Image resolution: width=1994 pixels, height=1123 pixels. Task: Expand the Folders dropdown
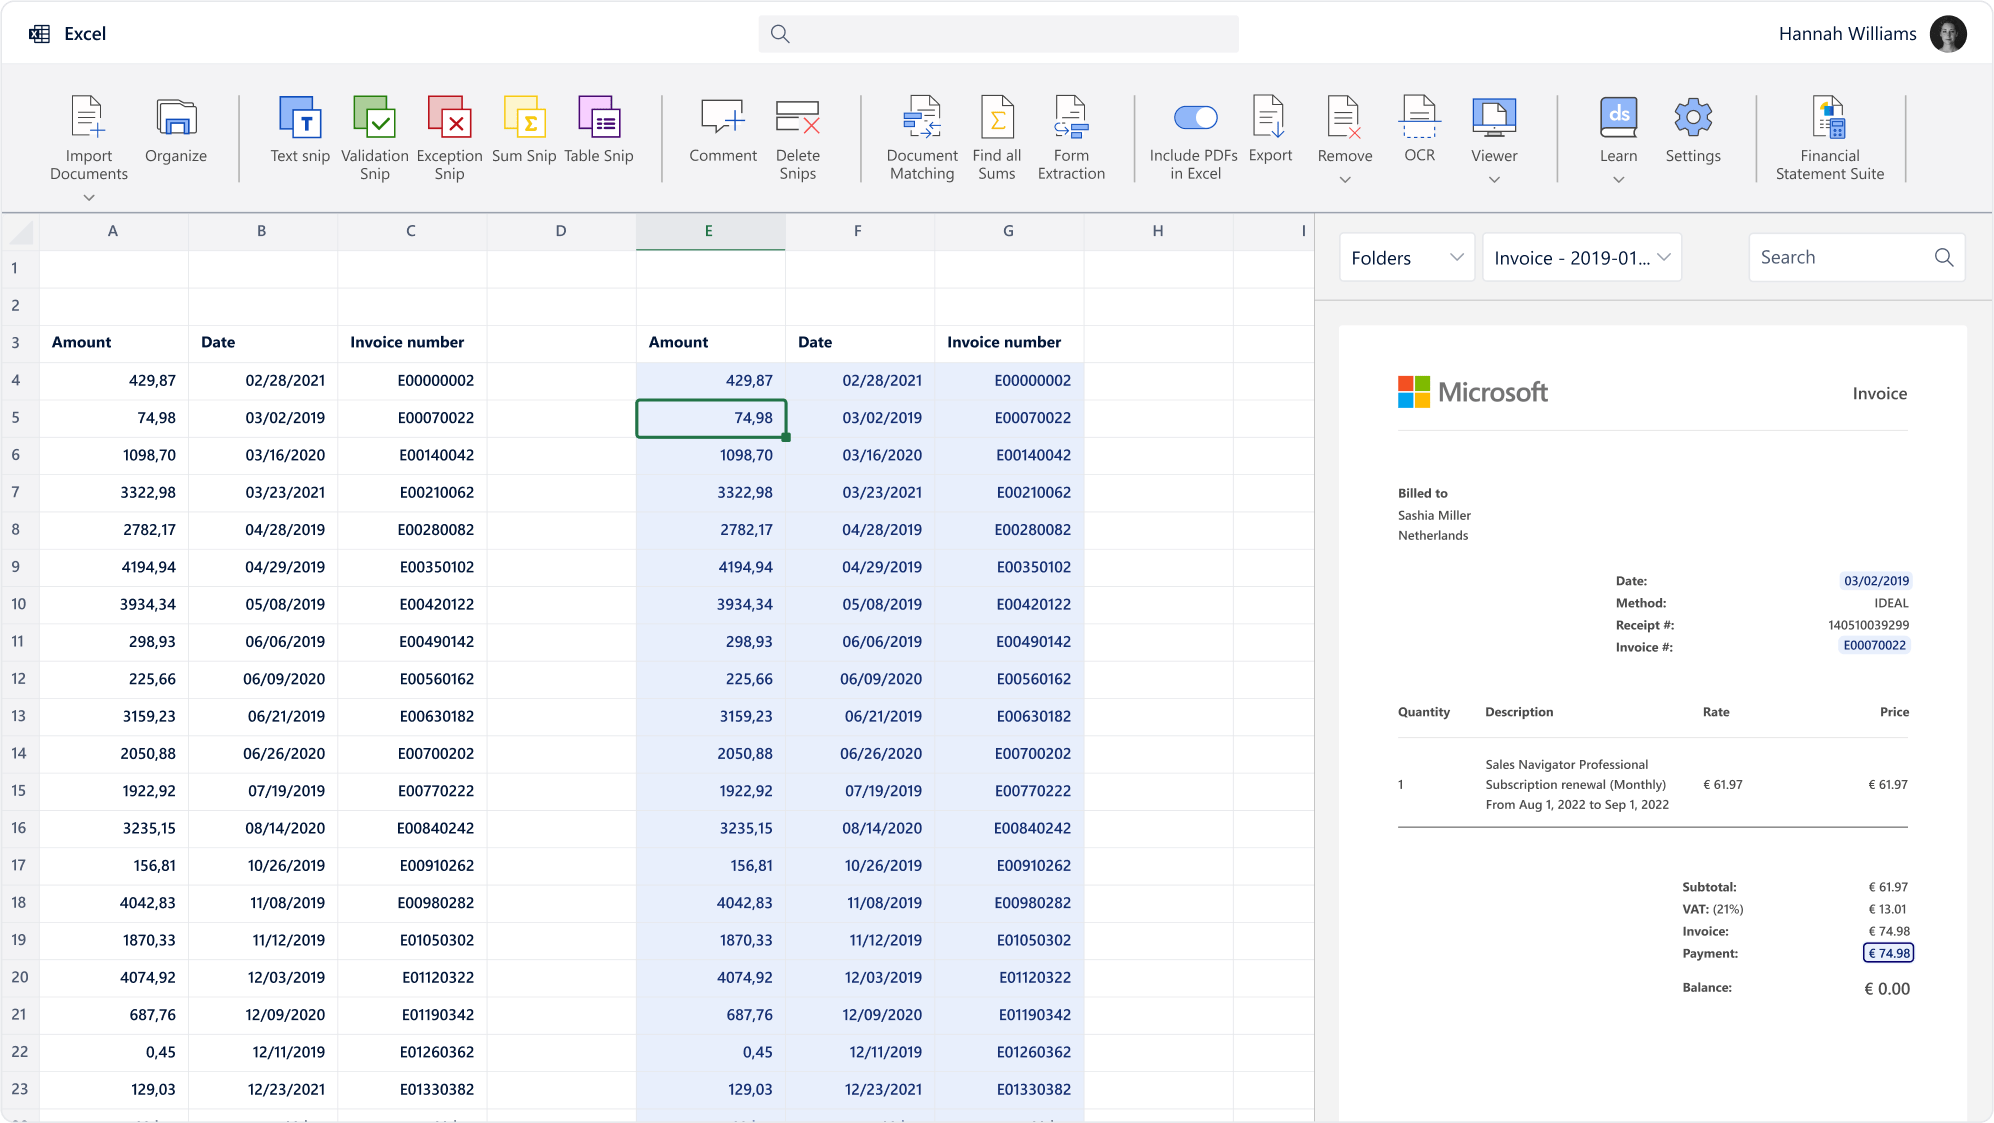(1405, 258)
